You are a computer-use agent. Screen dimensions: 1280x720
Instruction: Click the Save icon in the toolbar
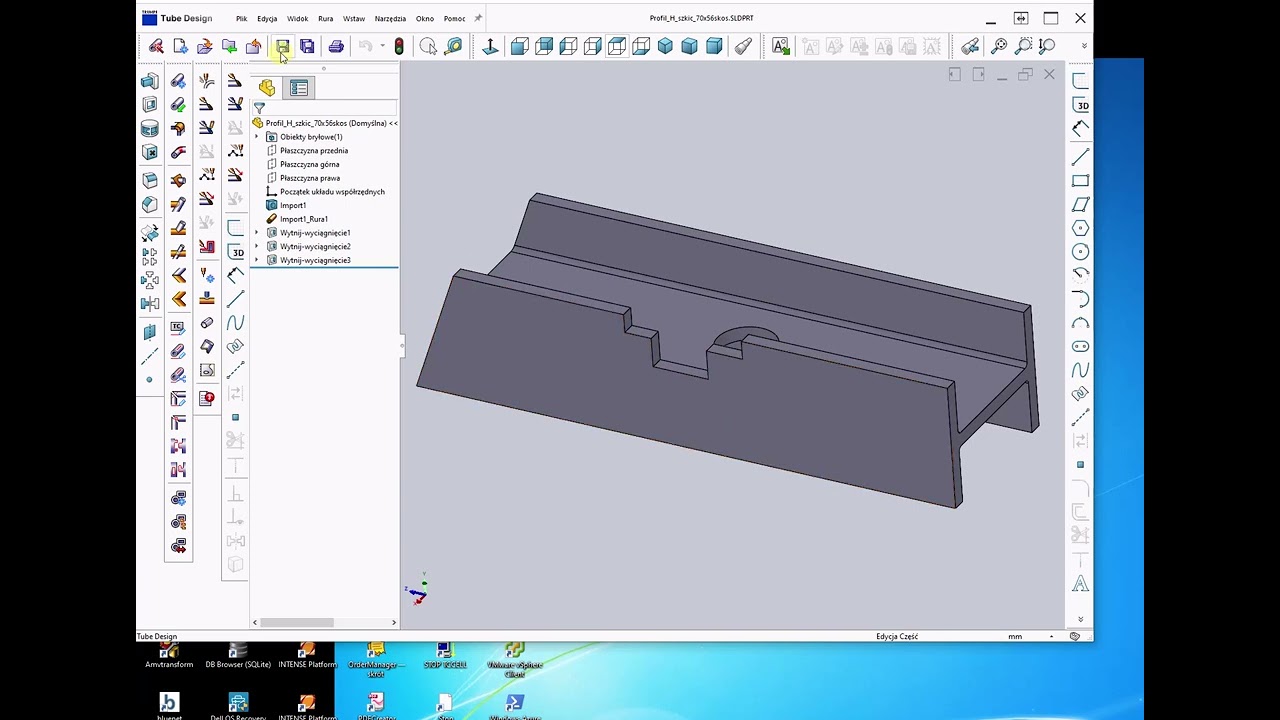(283, 46)
